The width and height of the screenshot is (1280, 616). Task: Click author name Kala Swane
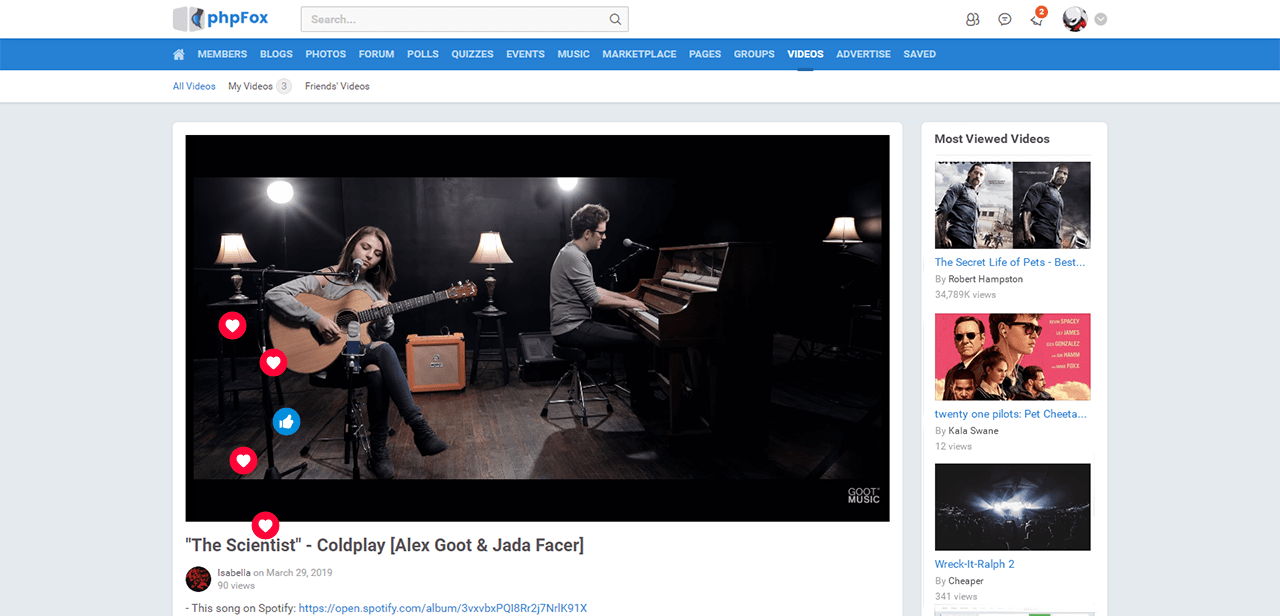coord(973,431)
